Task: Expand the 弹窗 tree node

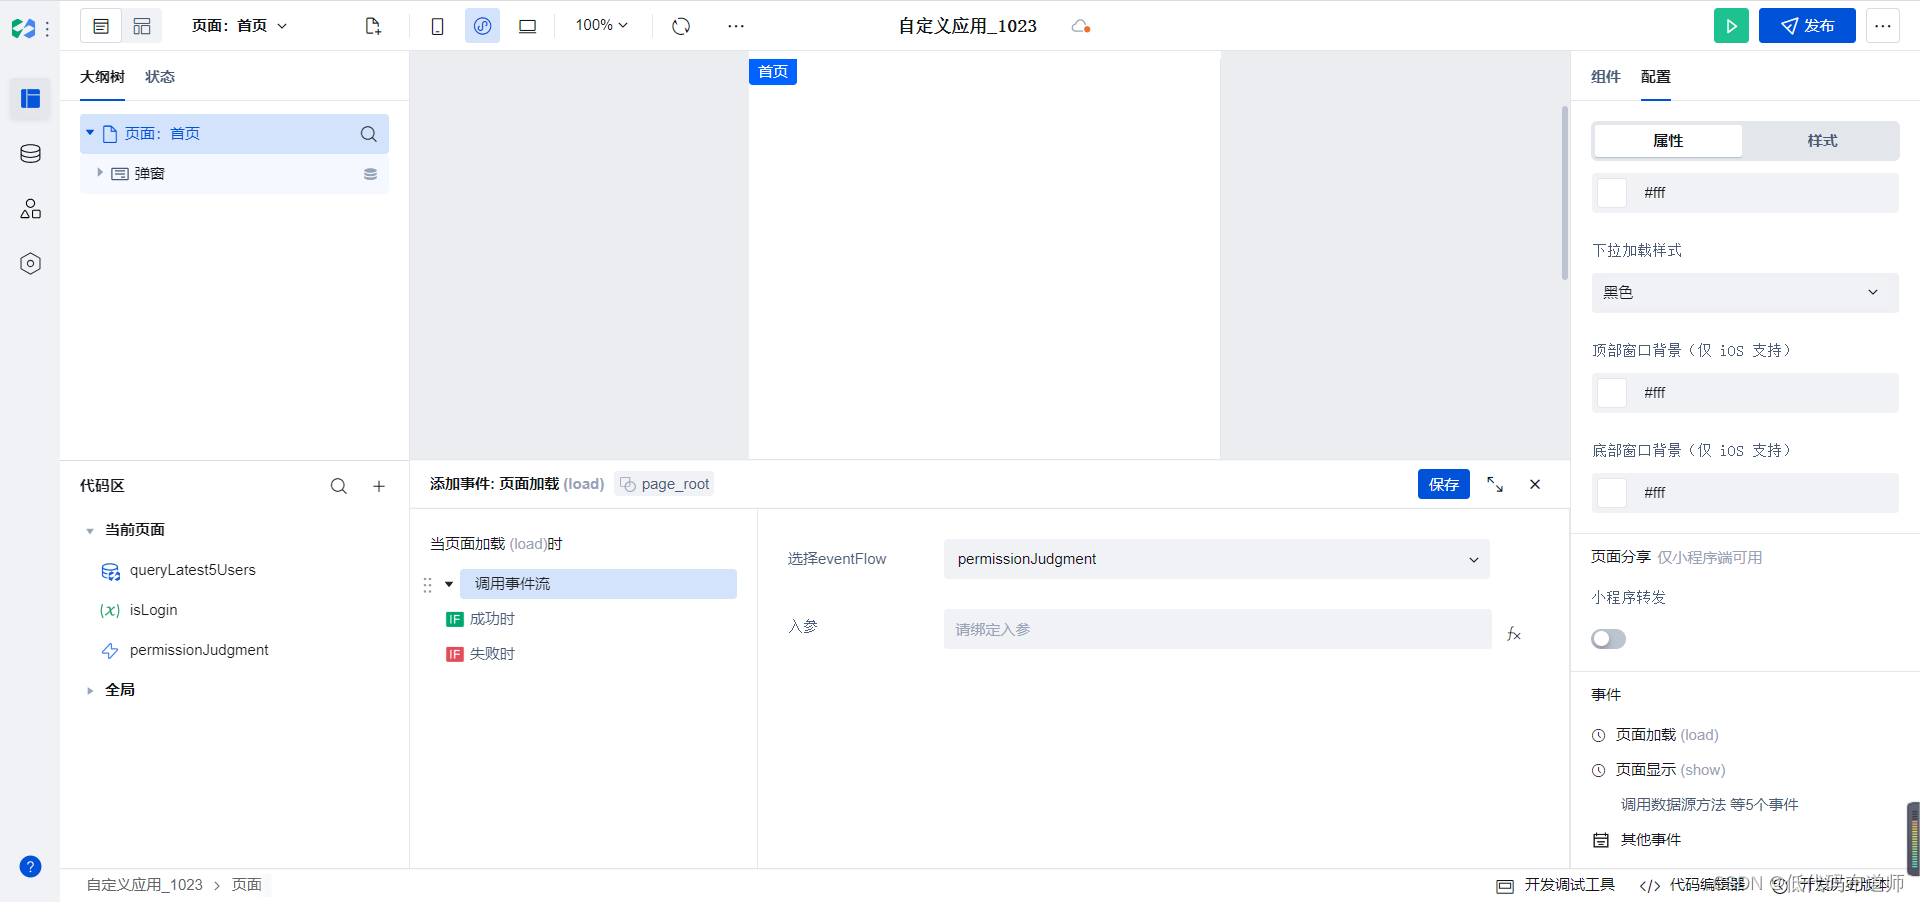Action: click(x=100, y=173)
